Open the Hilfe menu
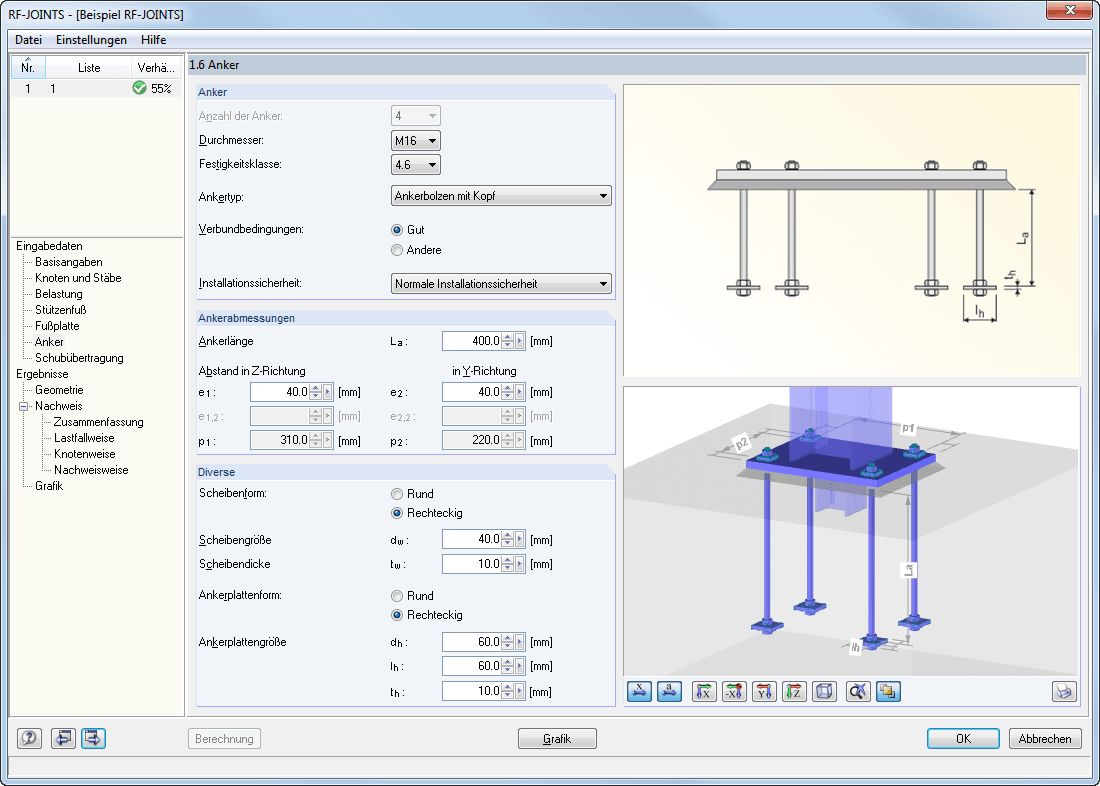Viewport: 1100px width, 786px height. pos(154,40)
